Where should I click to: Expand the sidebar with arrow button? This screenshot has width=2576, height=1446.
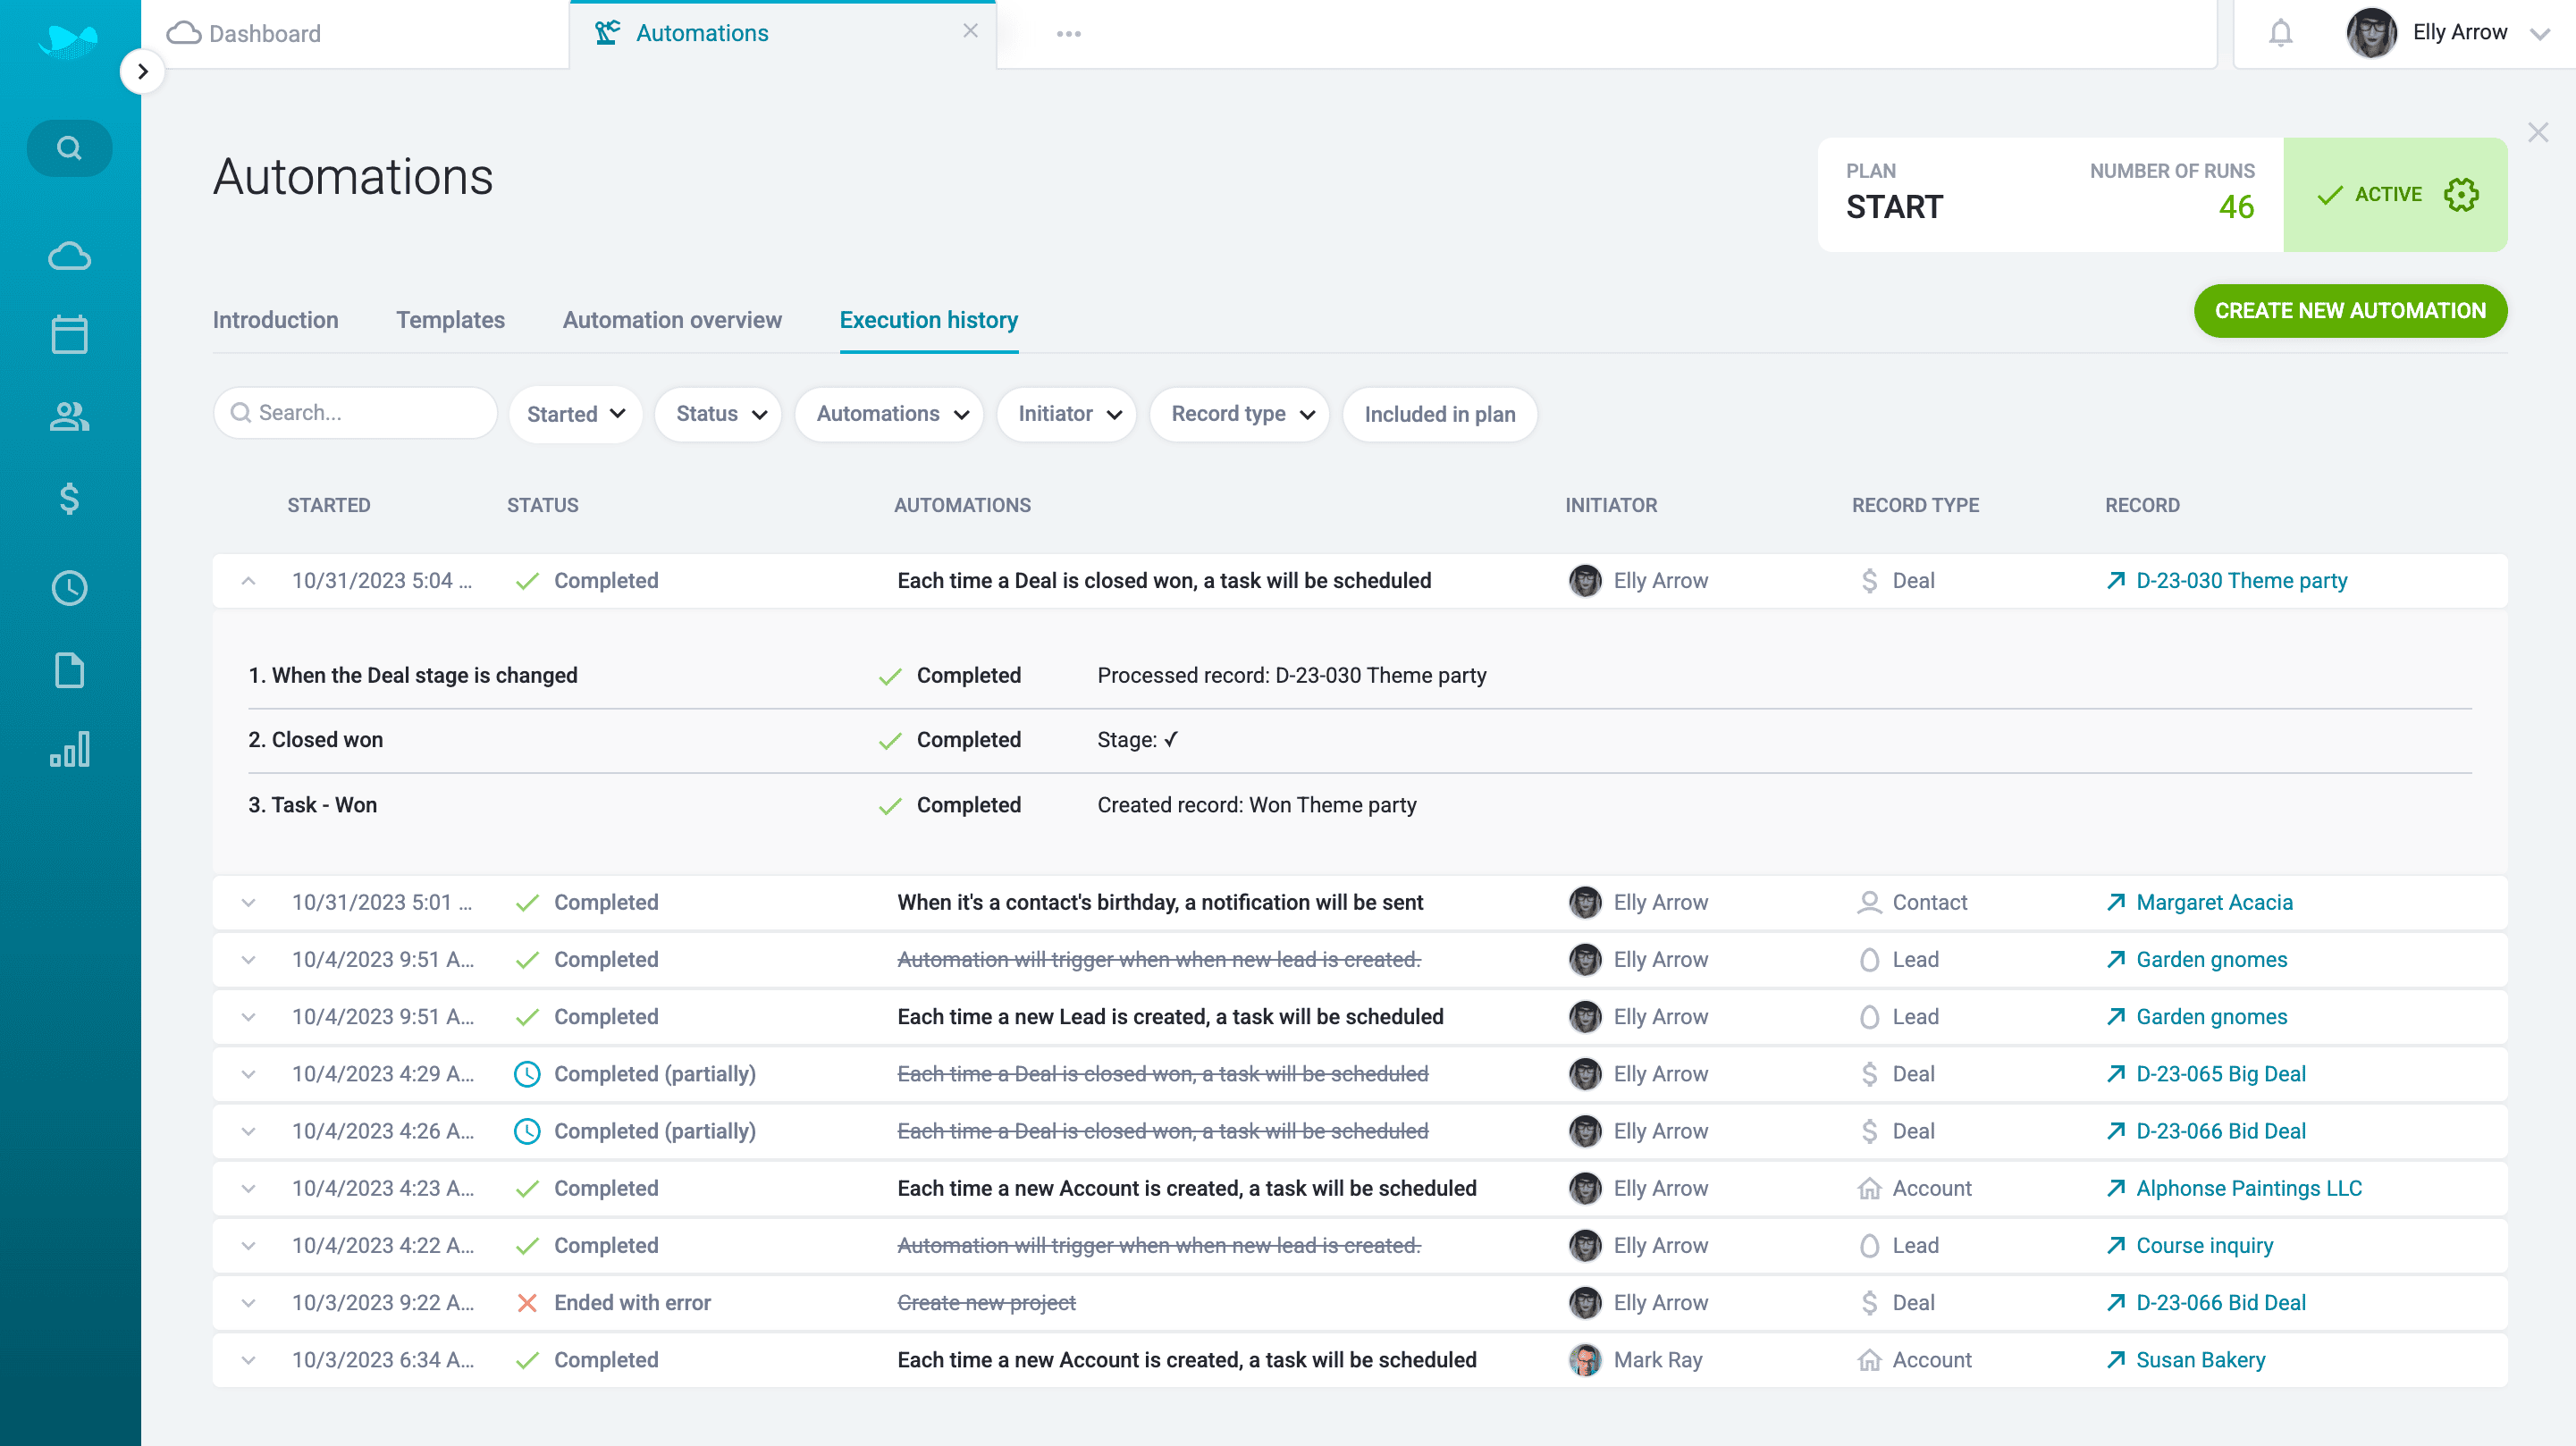point(143,71)
